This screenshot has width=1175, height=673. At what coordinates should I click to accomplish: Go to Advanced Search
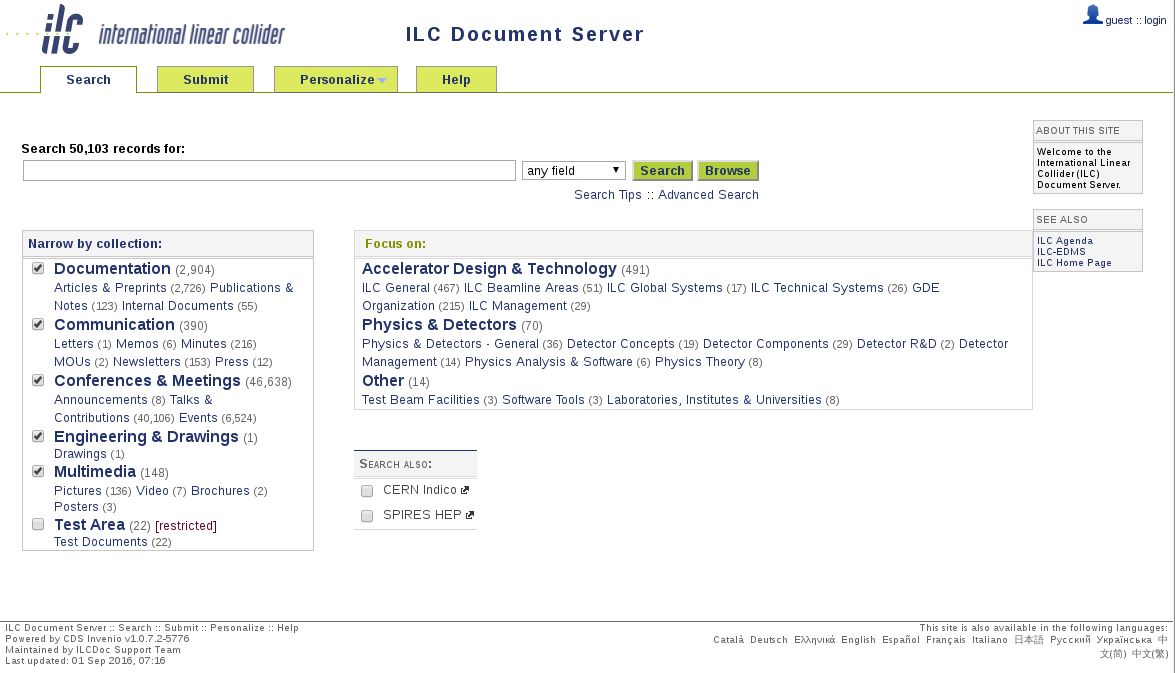[708, 195]
